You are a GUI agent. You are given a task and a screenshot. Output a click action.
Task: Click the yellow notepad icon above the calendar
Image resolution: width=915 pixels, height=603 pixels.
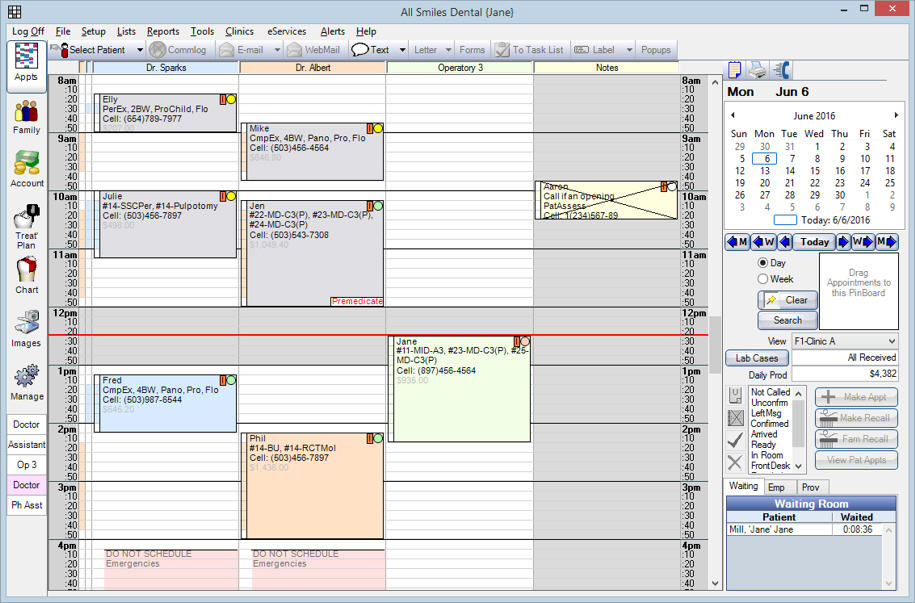pos(734,70)
